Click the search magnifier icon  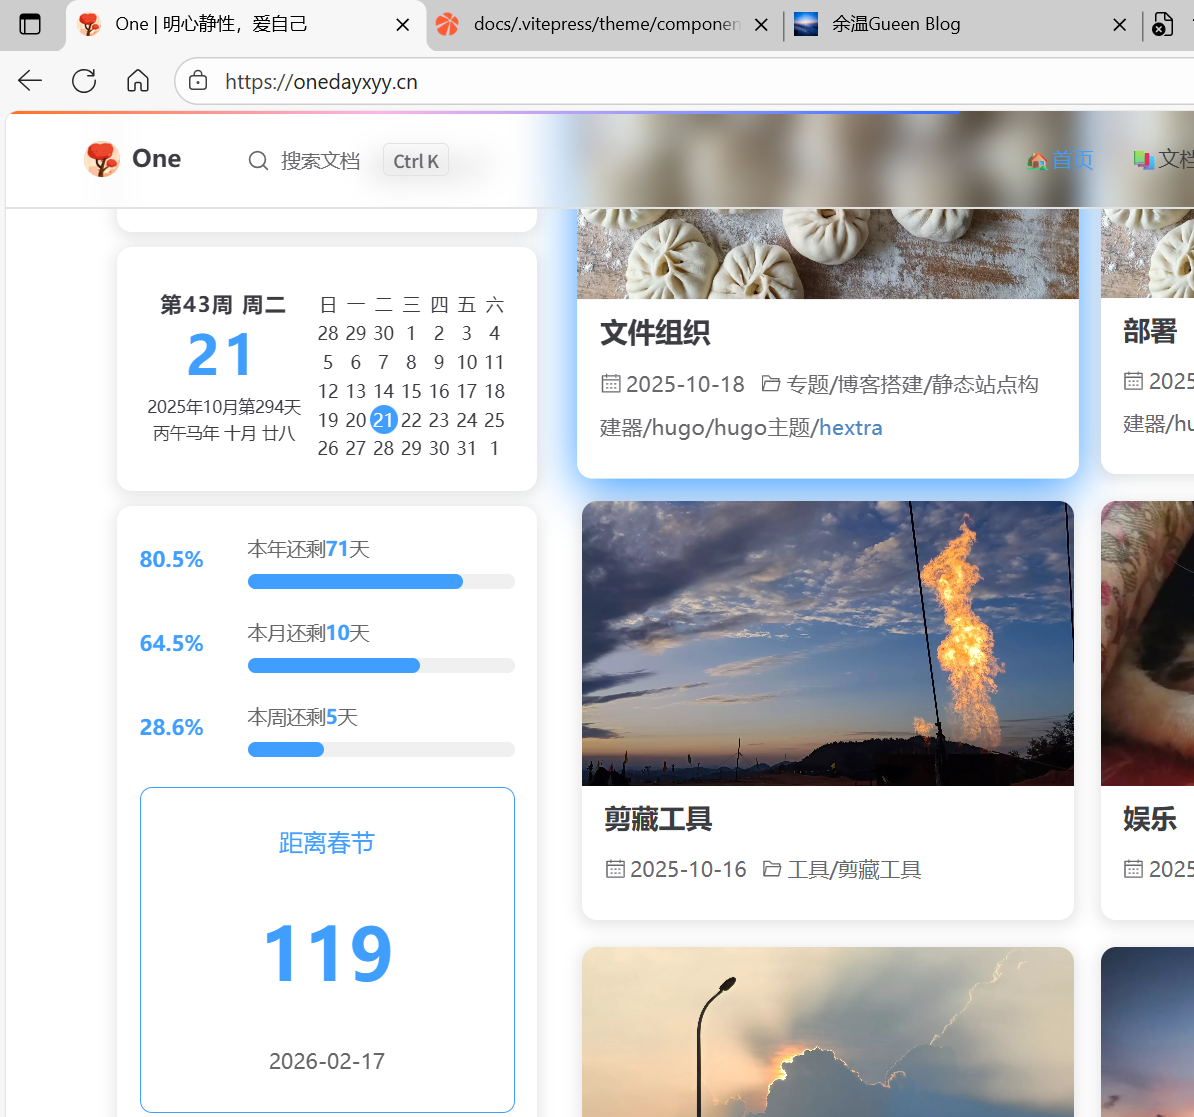(x=258, y=161)
